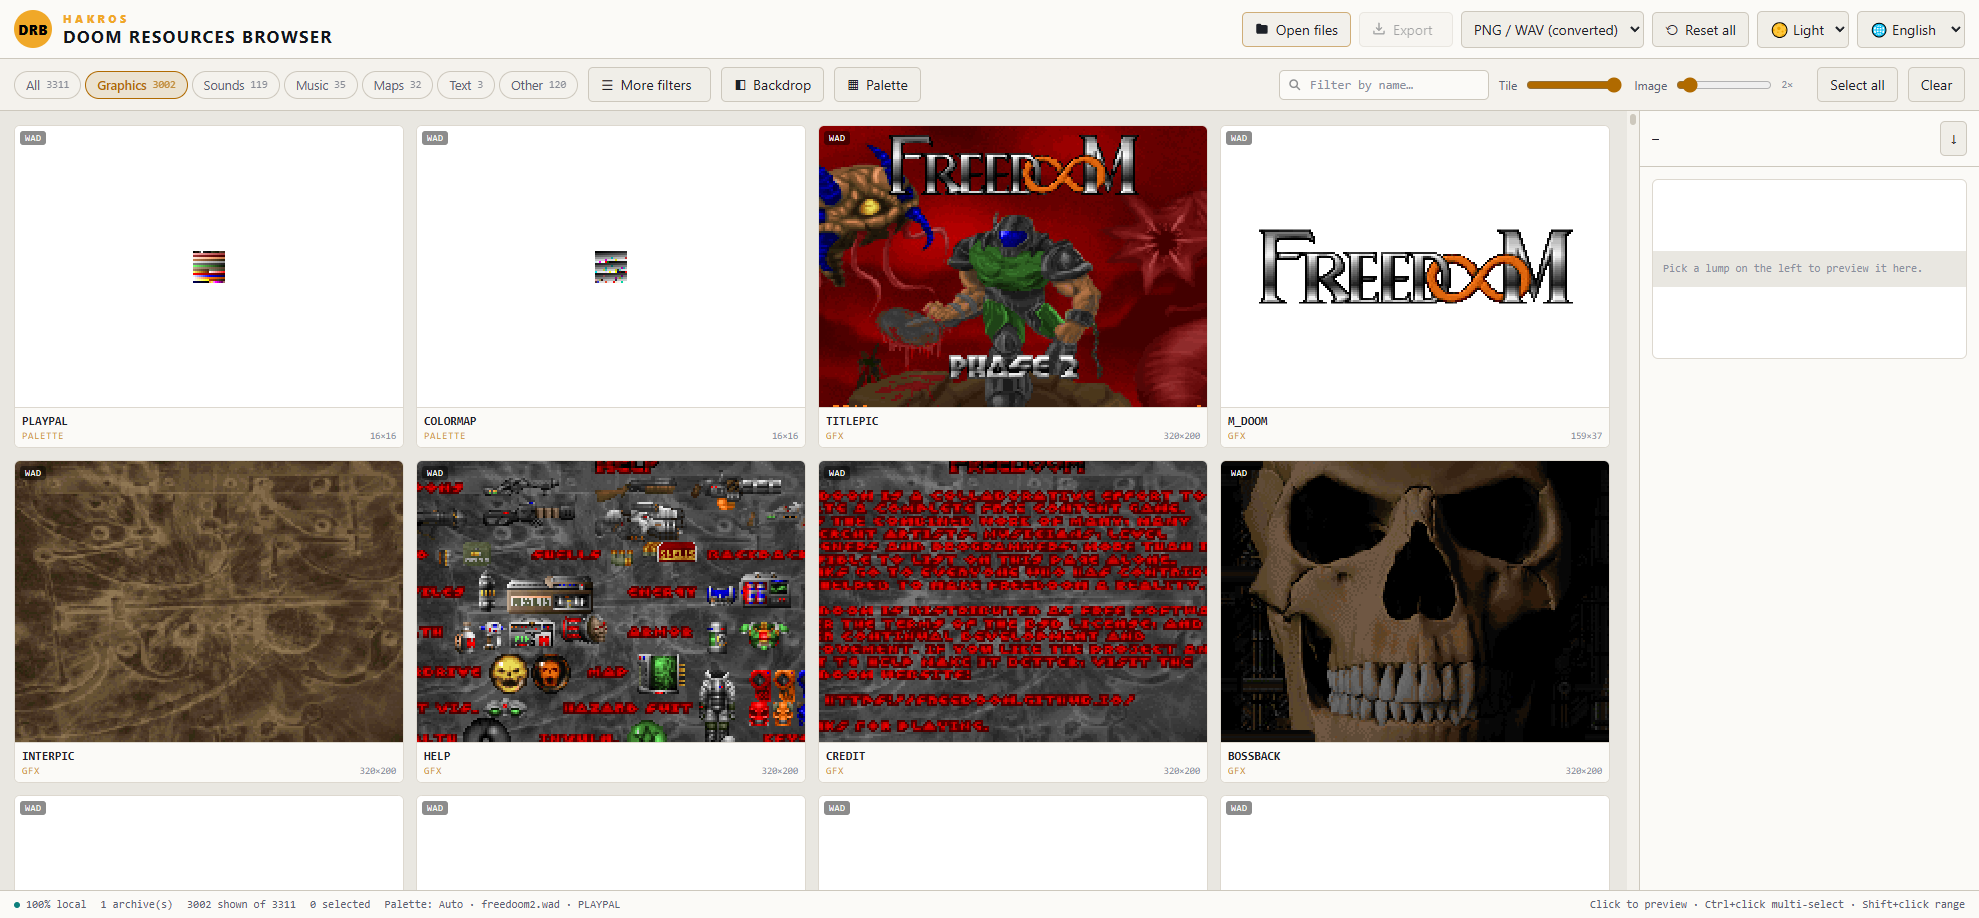Preview the PLAYPAL palette tile

pos(209,286)
